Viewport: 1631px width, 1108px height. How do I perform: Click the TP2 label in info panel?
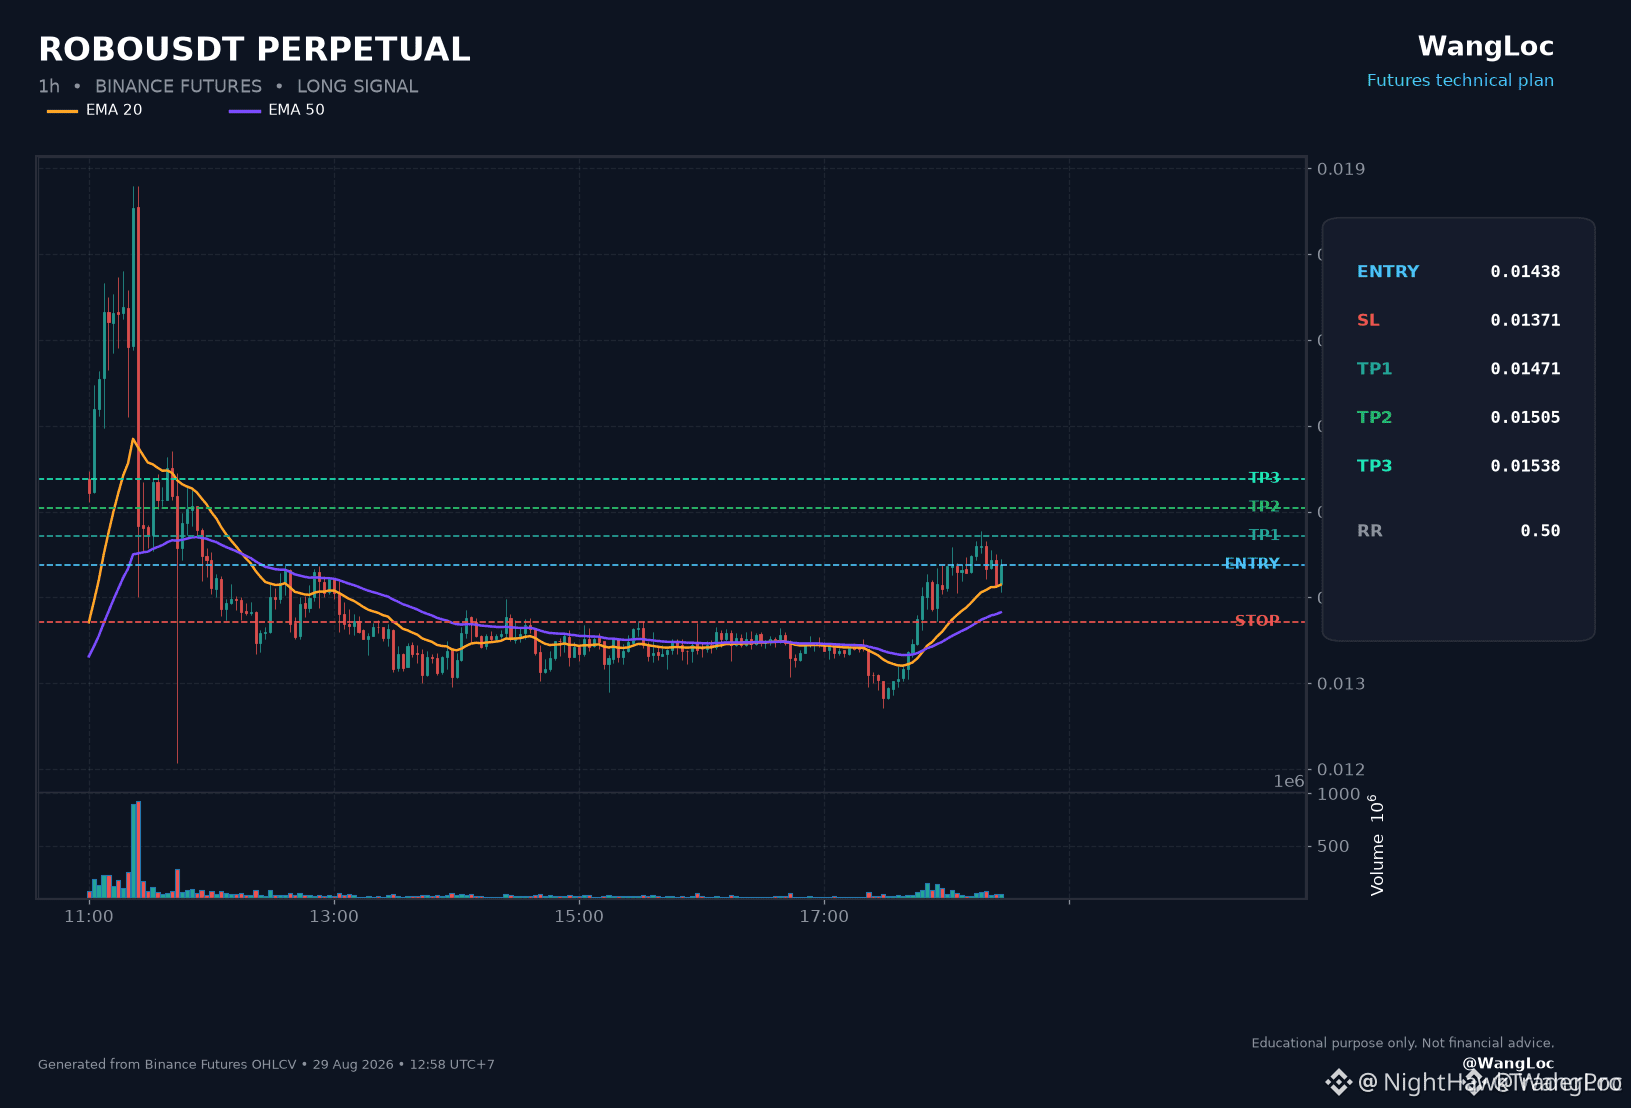[1375, 418]
